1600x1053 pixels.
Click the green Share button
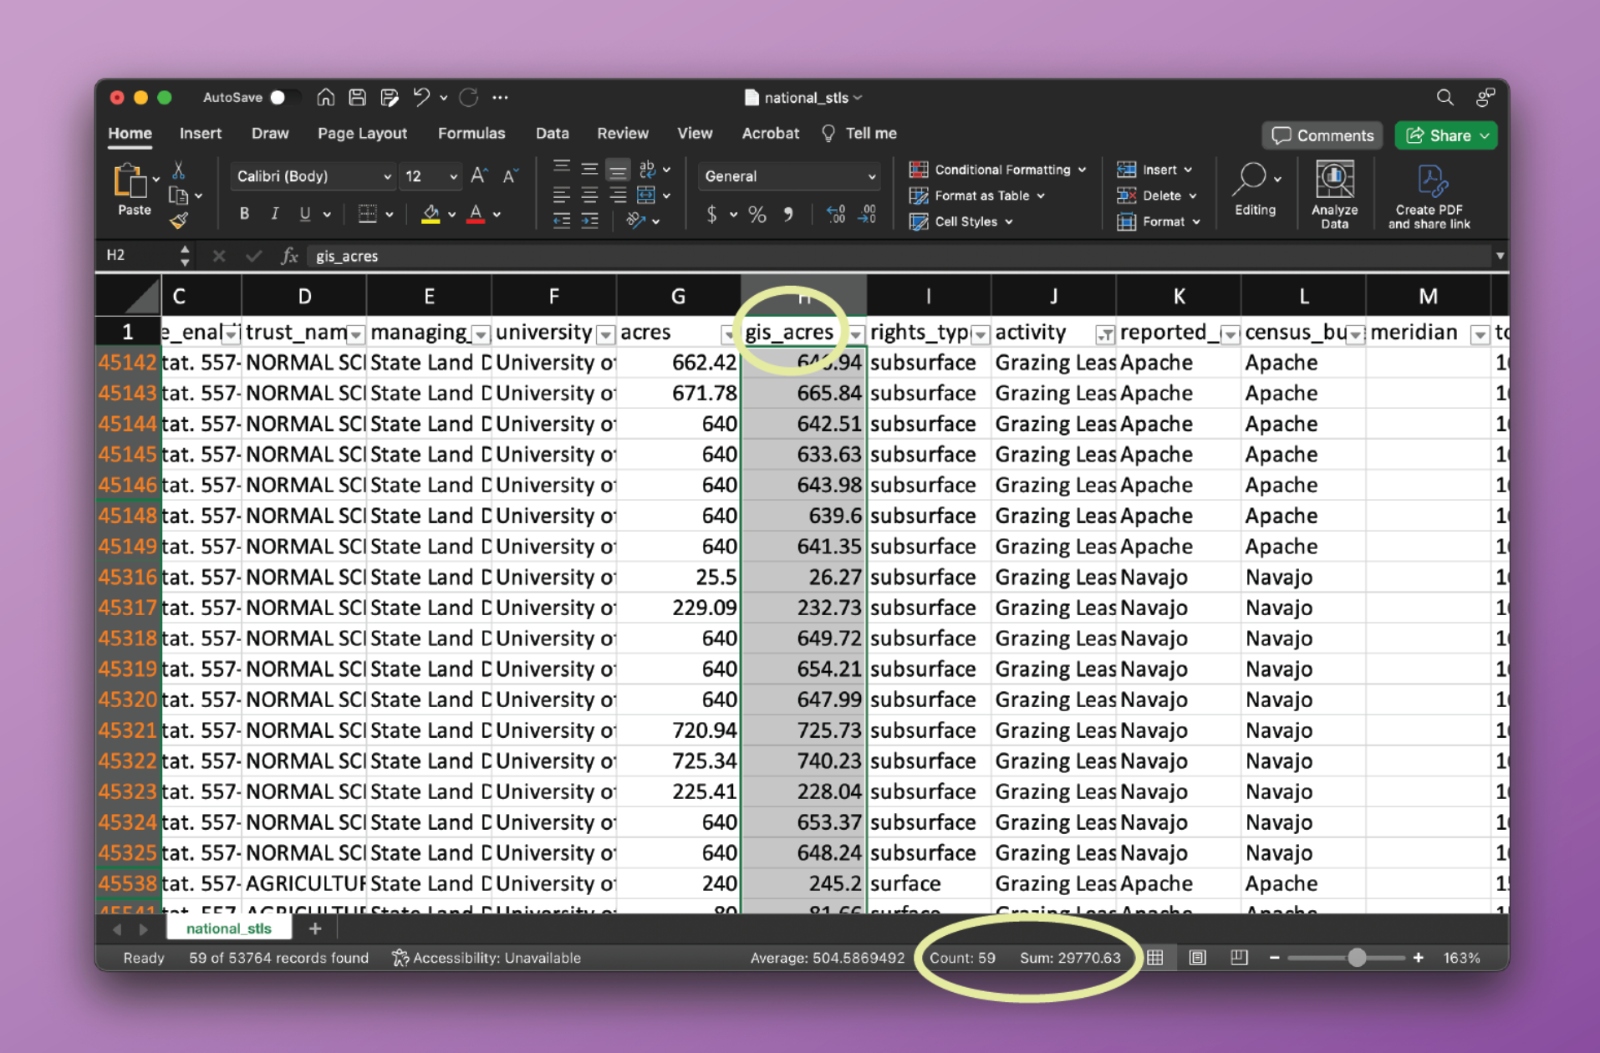1445,135
